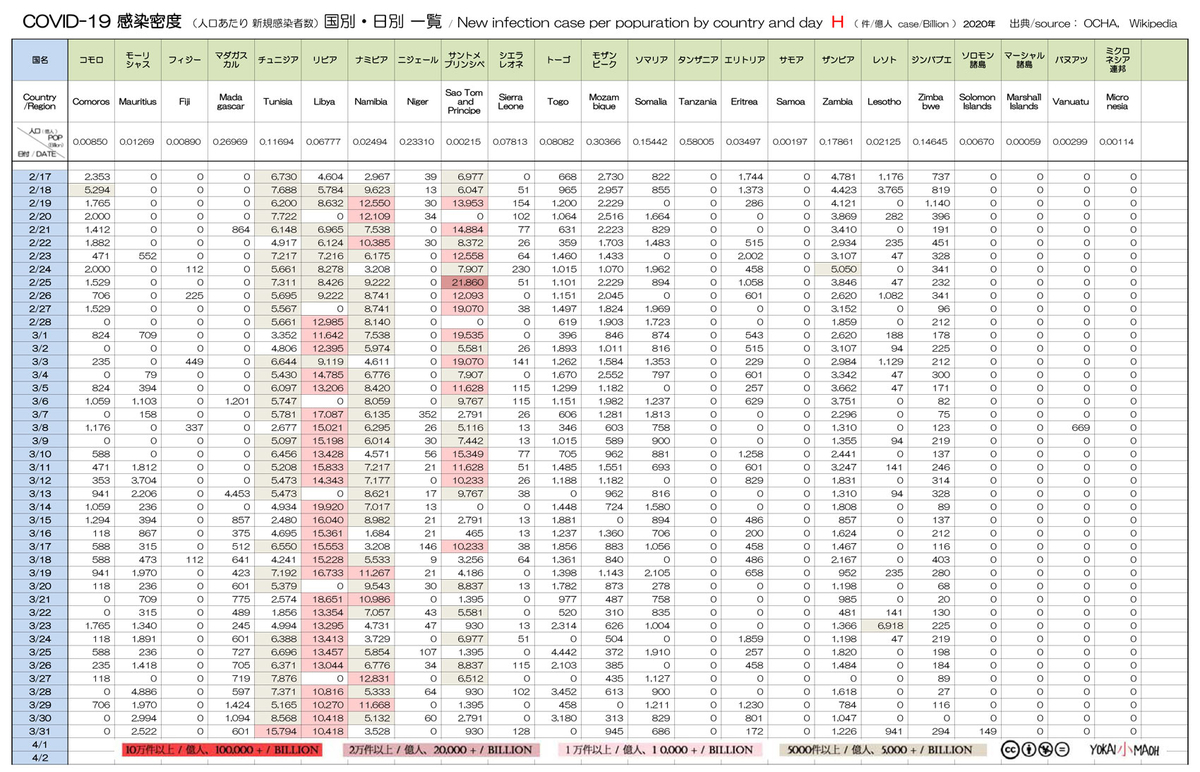Click the CC NoDerivatives equals icon
Viewport: 1200px width, 772px height.
pyautogui.click(x=1064, y=749)
